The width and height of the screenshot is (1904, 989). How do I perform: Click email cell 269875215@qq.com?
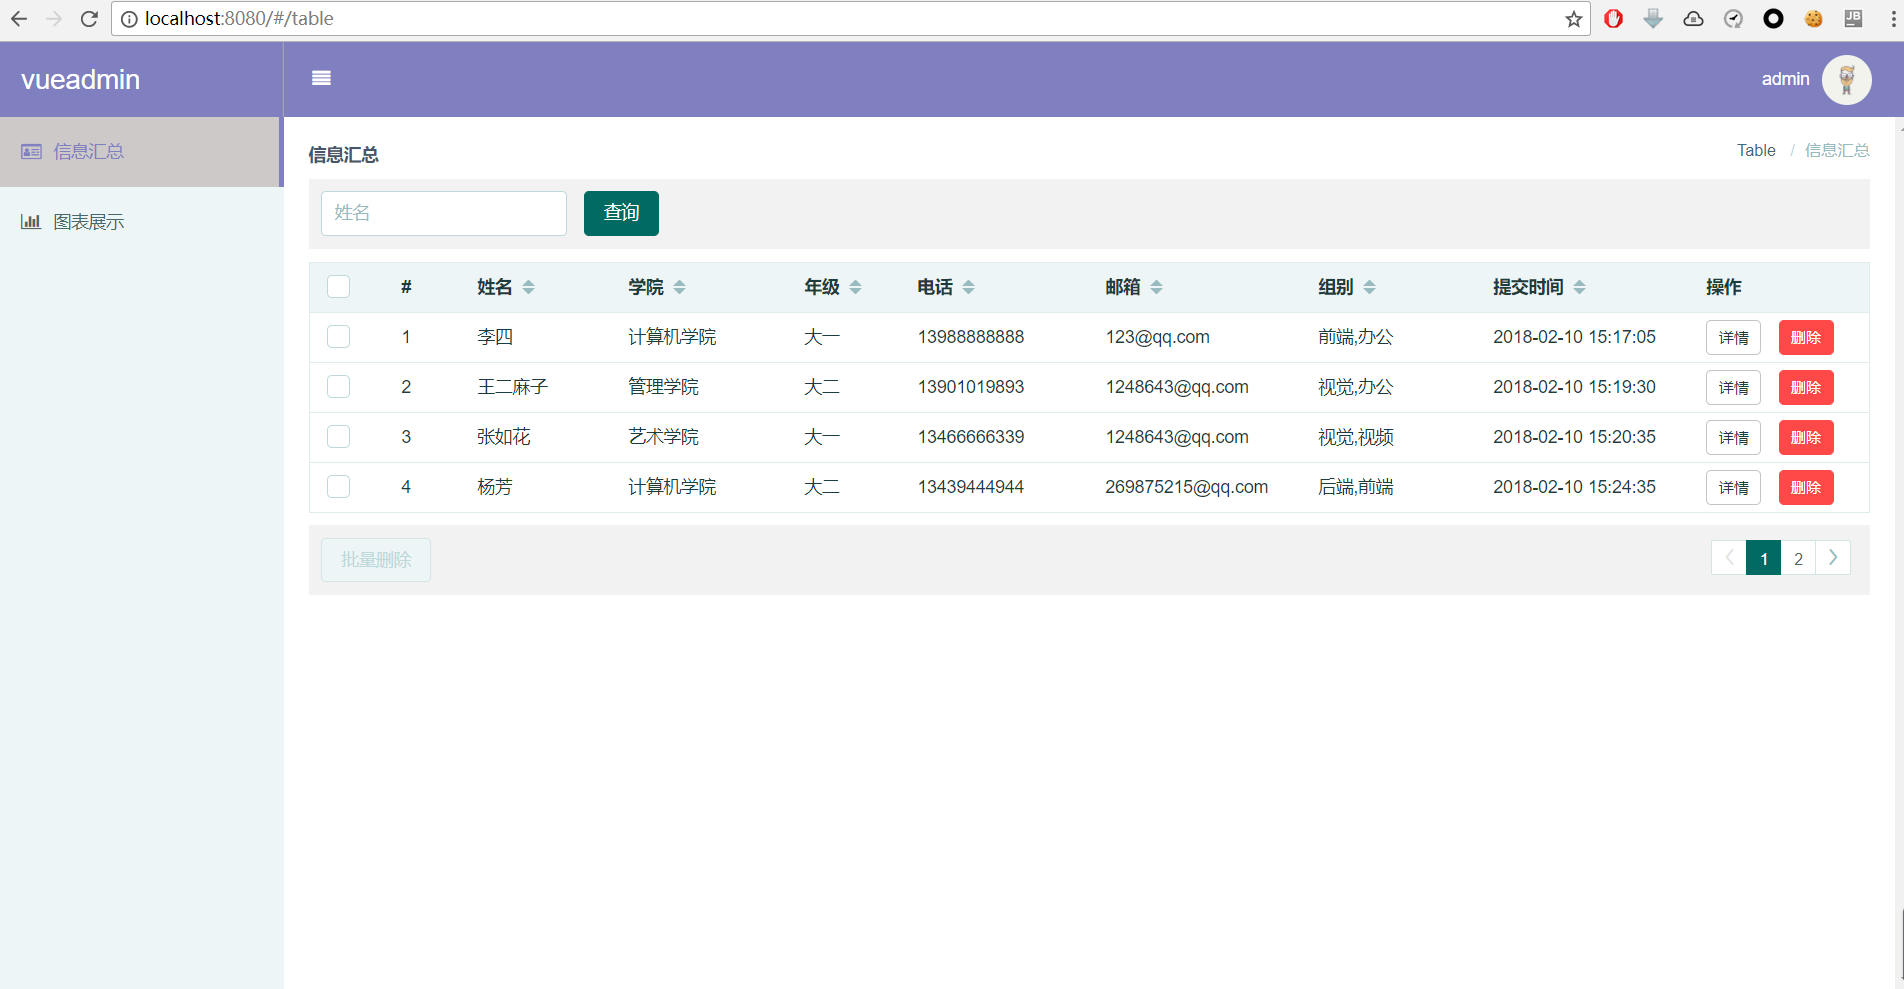tap(1186, 487)
